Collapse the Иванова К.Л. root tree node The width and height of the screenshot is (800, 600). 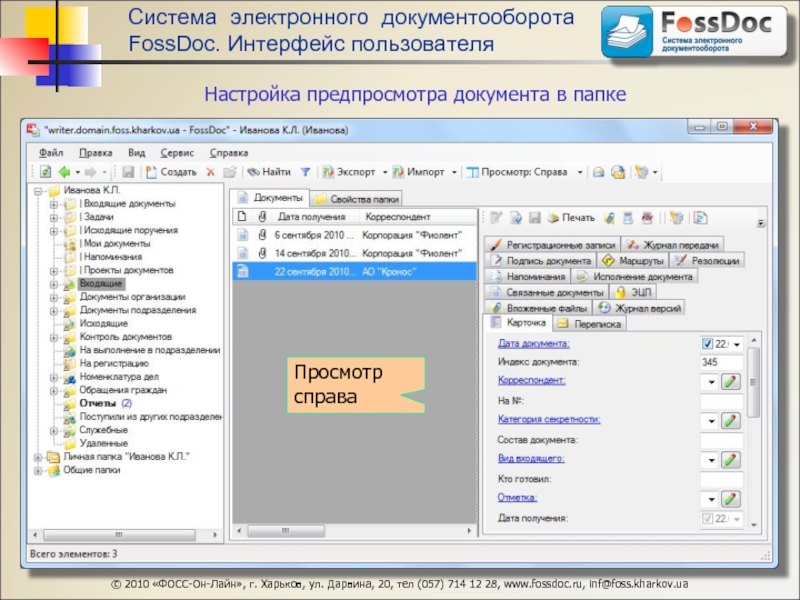[x=38, y=191]
